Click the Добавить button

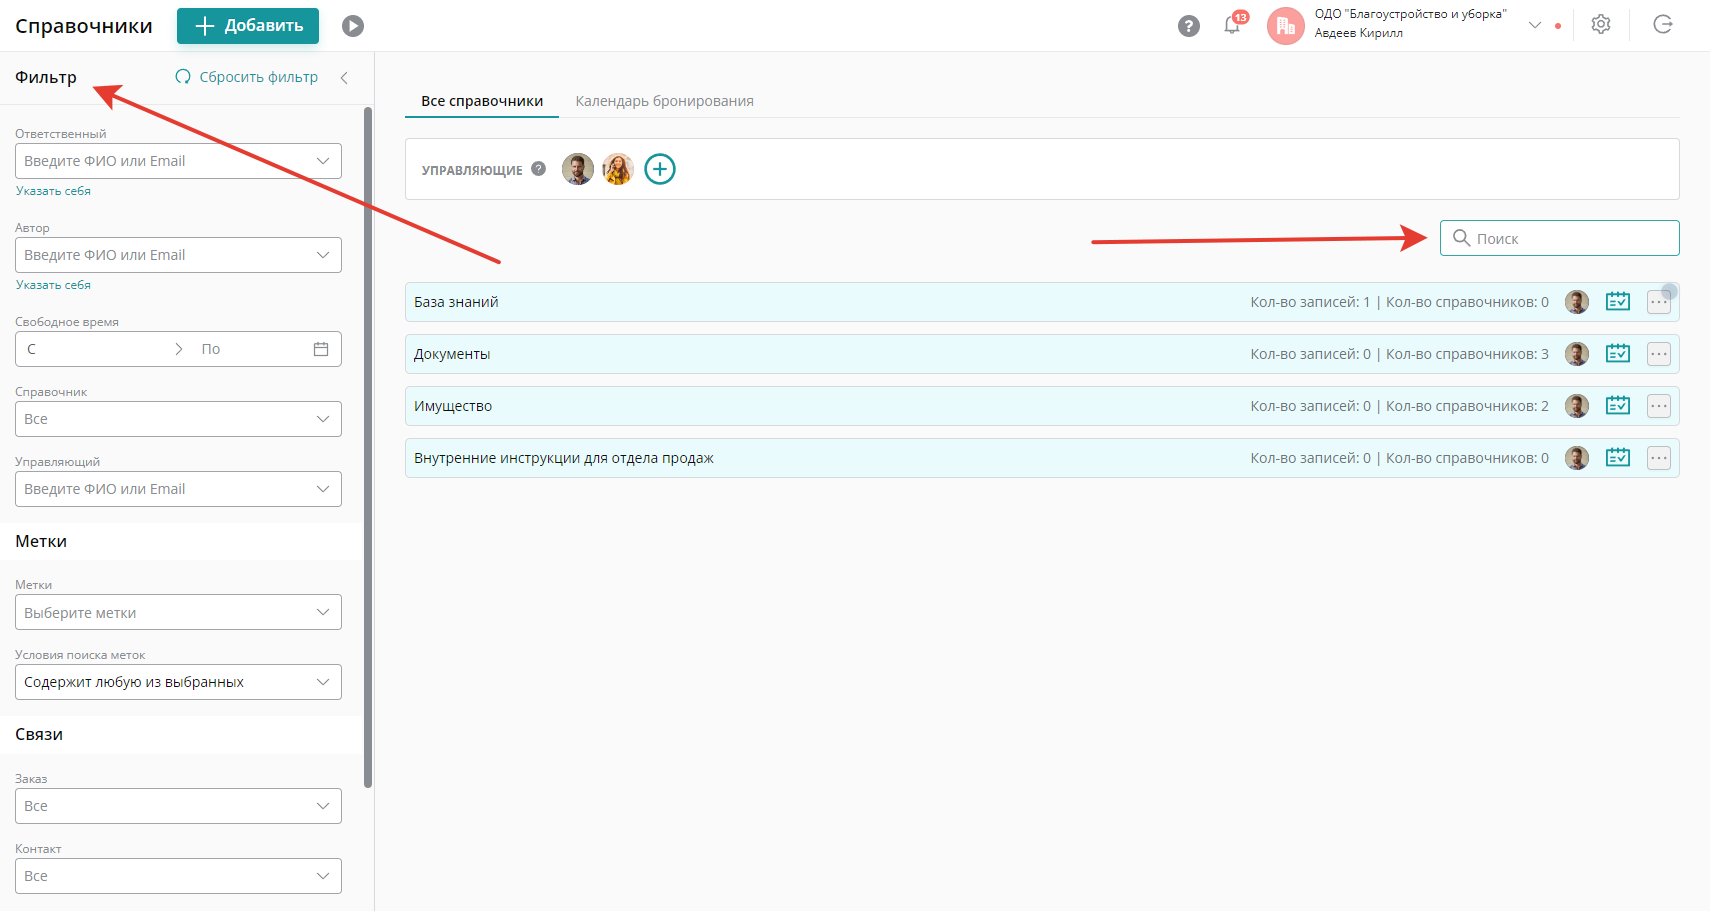pyautogui.click(x=248, y=26)
